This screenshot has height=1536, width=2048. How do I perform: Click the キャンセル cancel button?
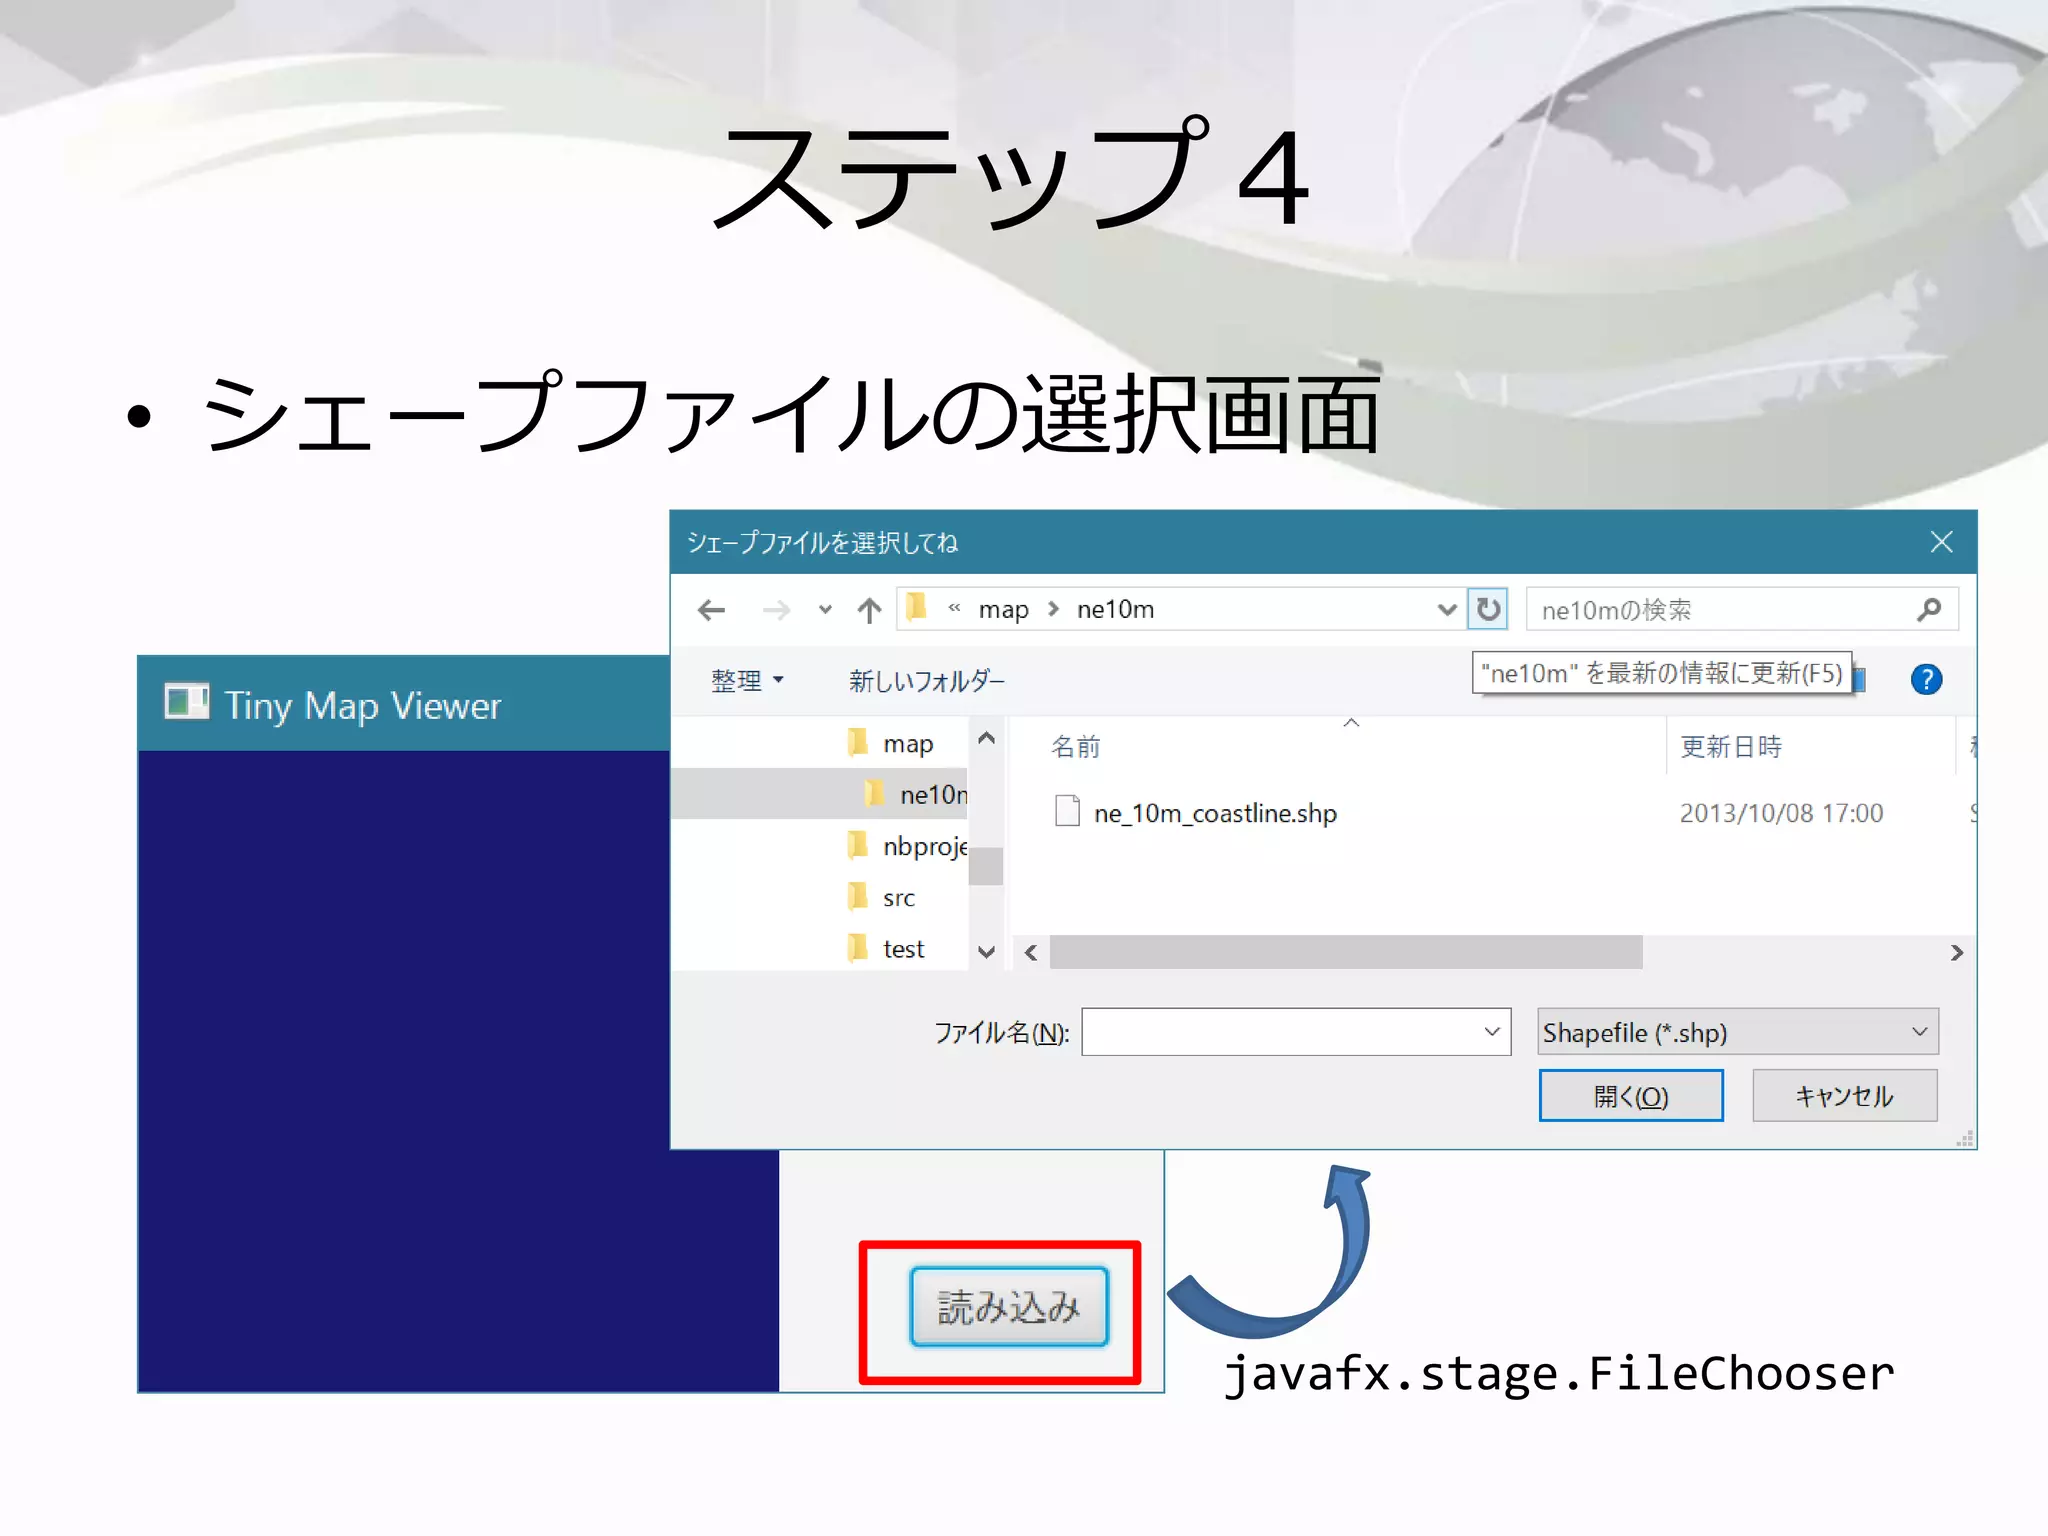[x=1844, y=1096]
